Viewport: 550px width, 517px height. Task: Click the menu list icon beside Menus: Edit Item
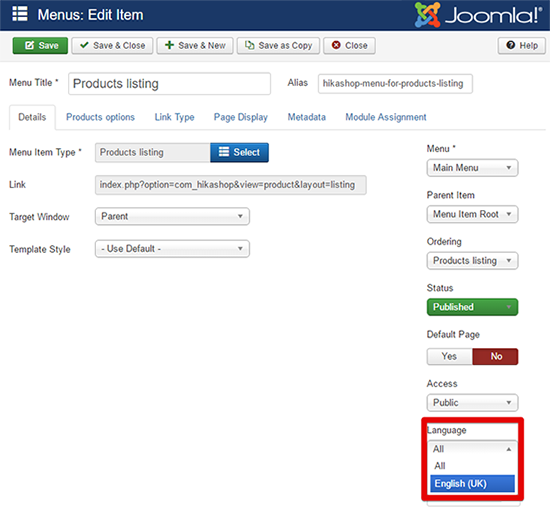pos(20,14)
